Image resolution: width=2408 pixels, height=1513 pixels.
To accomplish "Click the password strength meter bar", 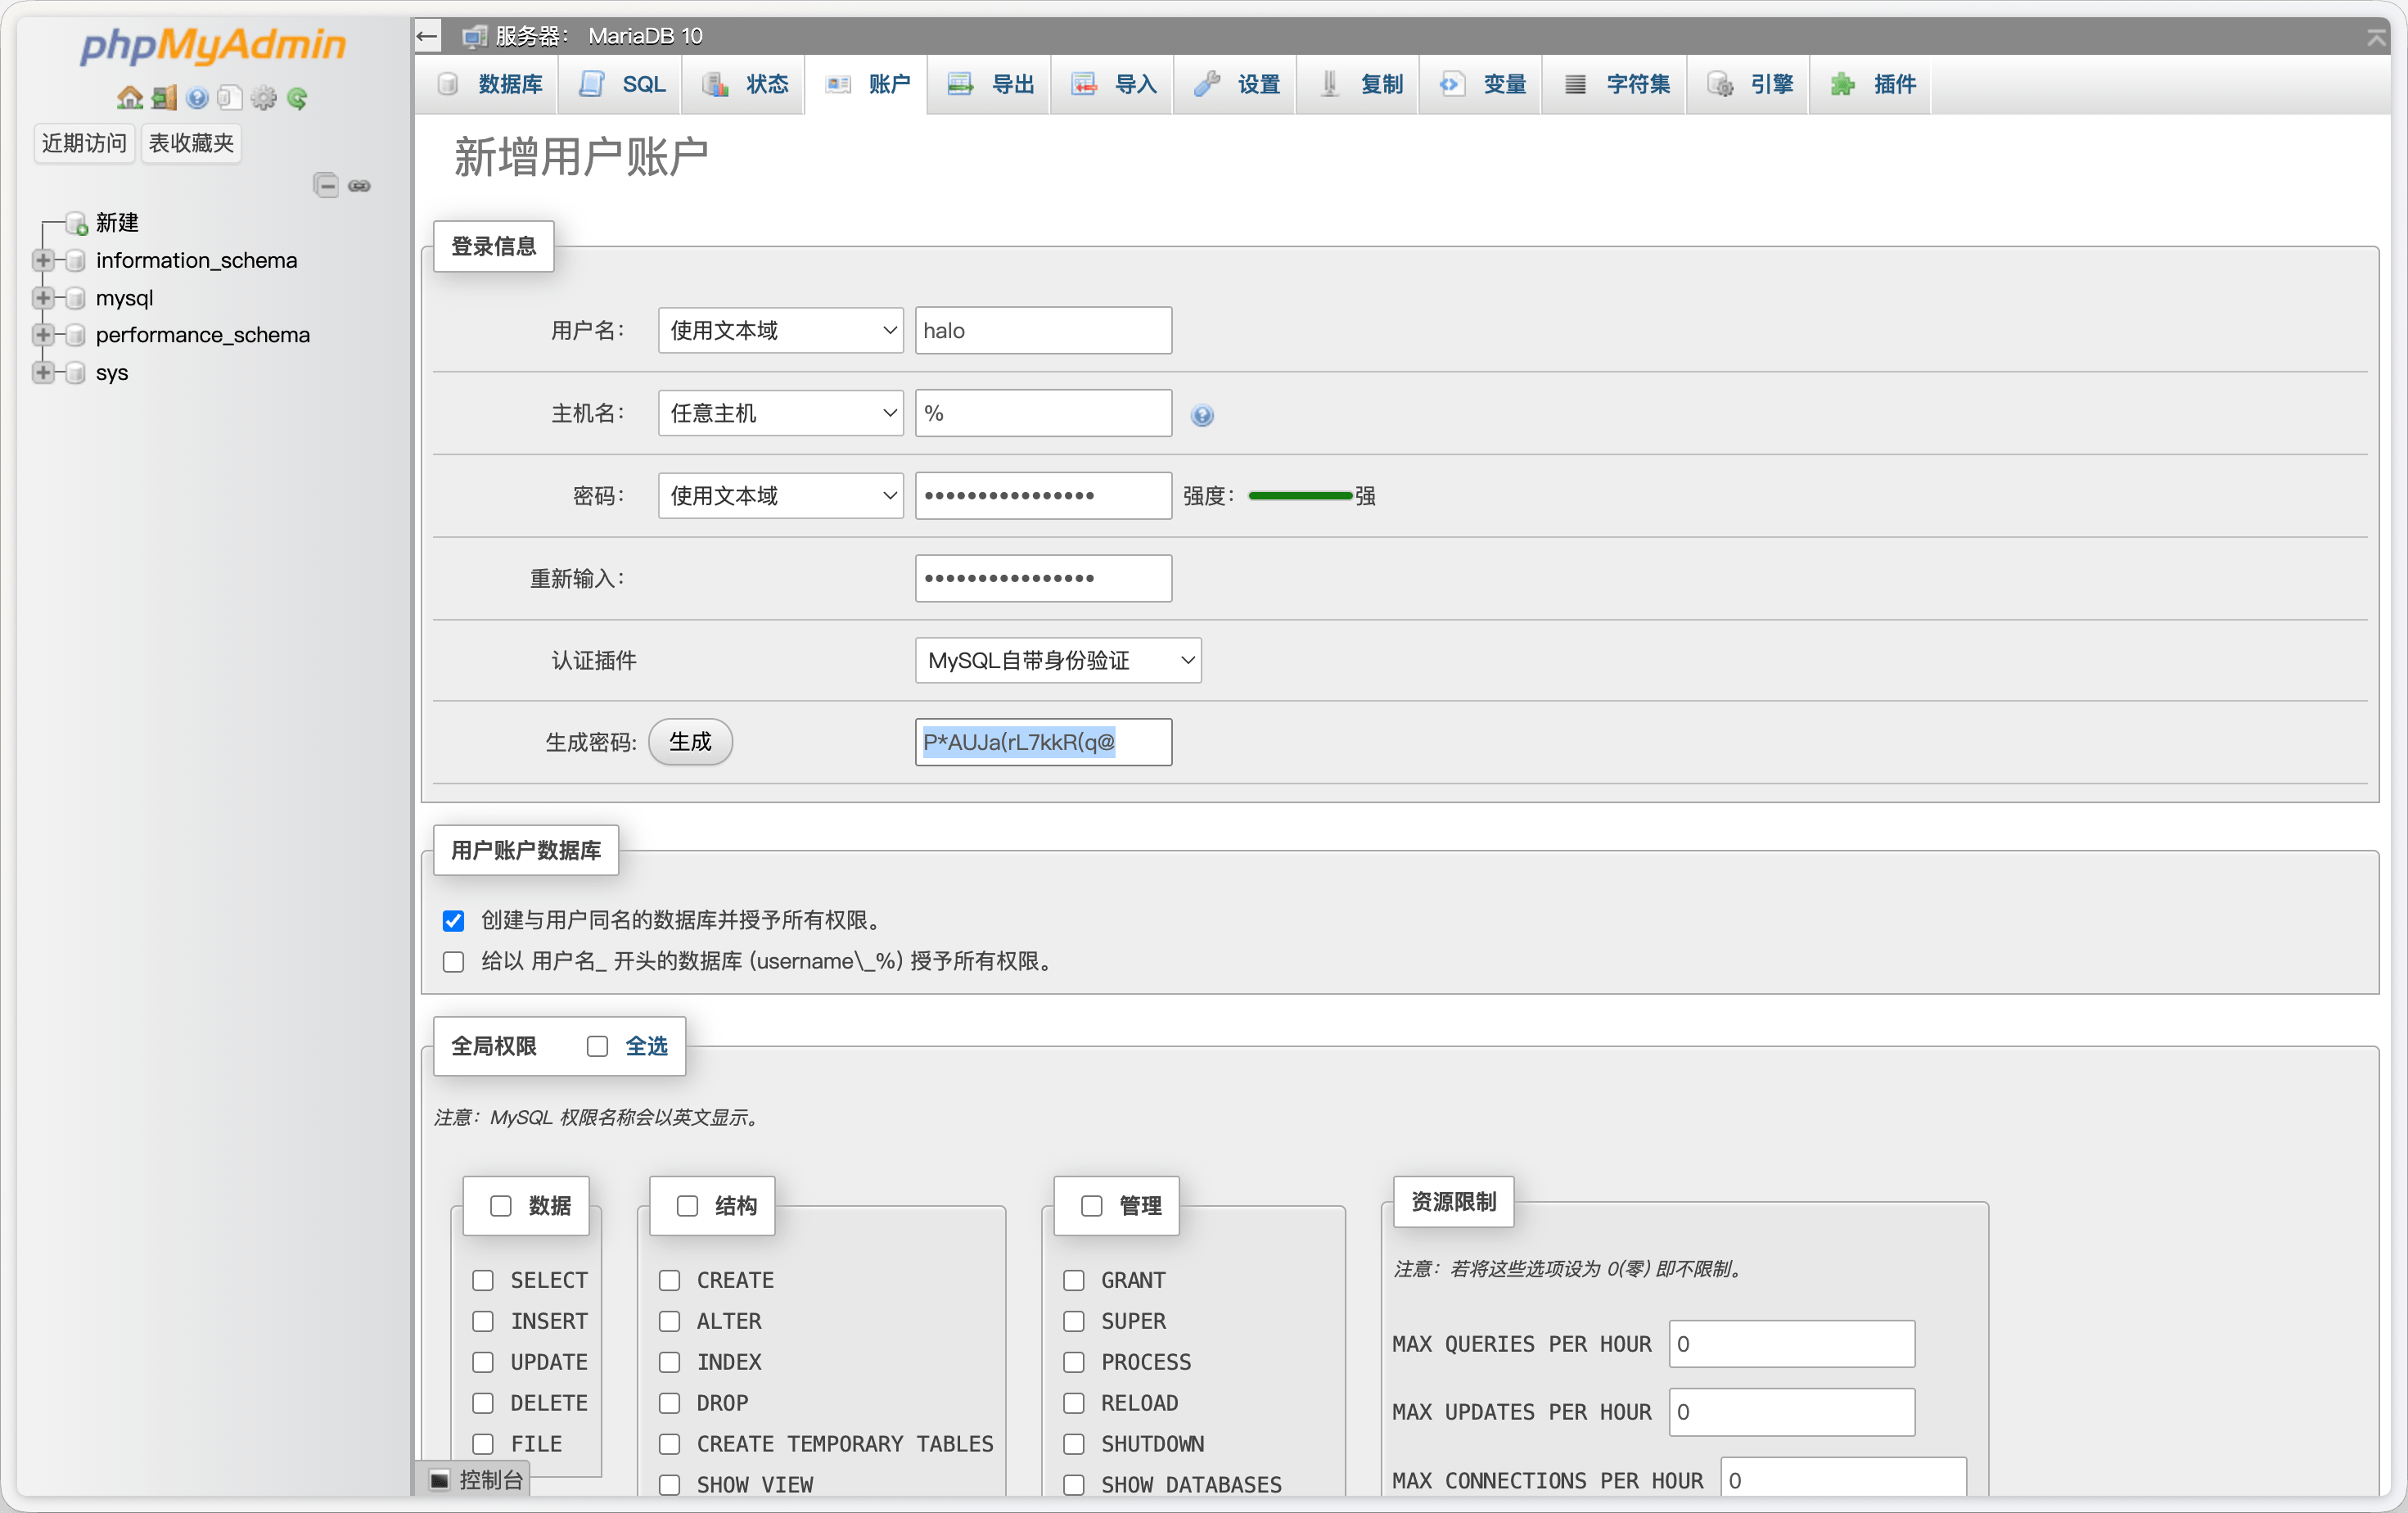I will coord(1300,496).
